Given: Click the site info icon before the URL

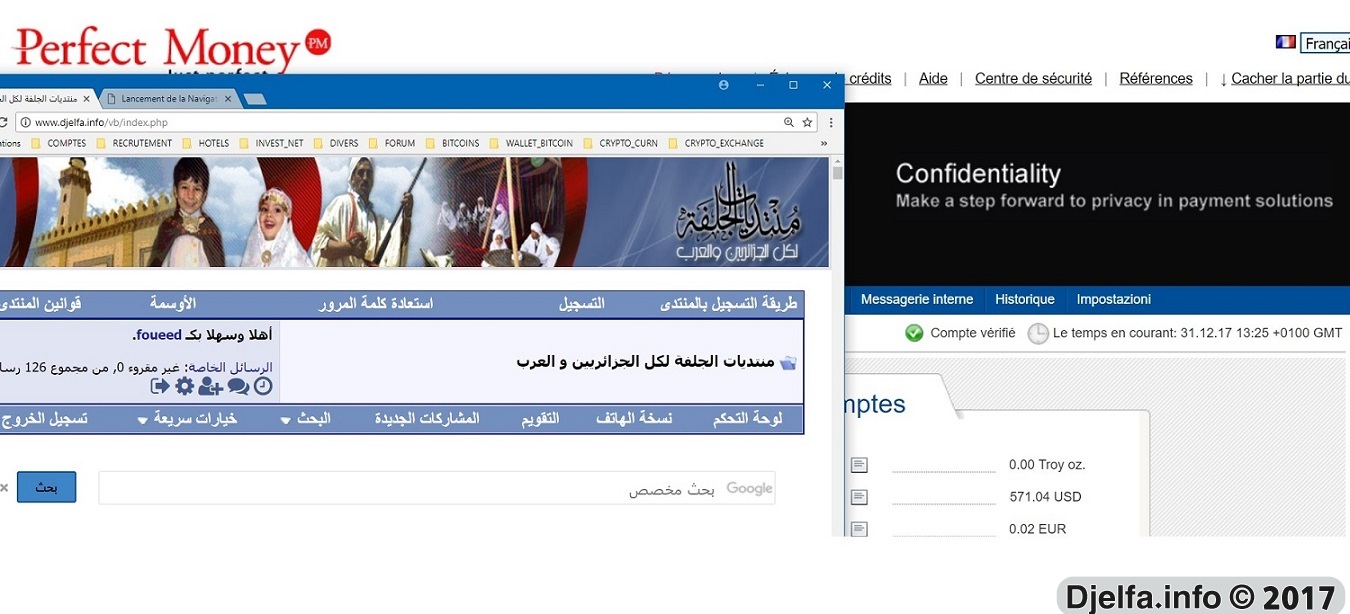Looking at the screenshot, I should pyautogui.click(x=24, y=122).
